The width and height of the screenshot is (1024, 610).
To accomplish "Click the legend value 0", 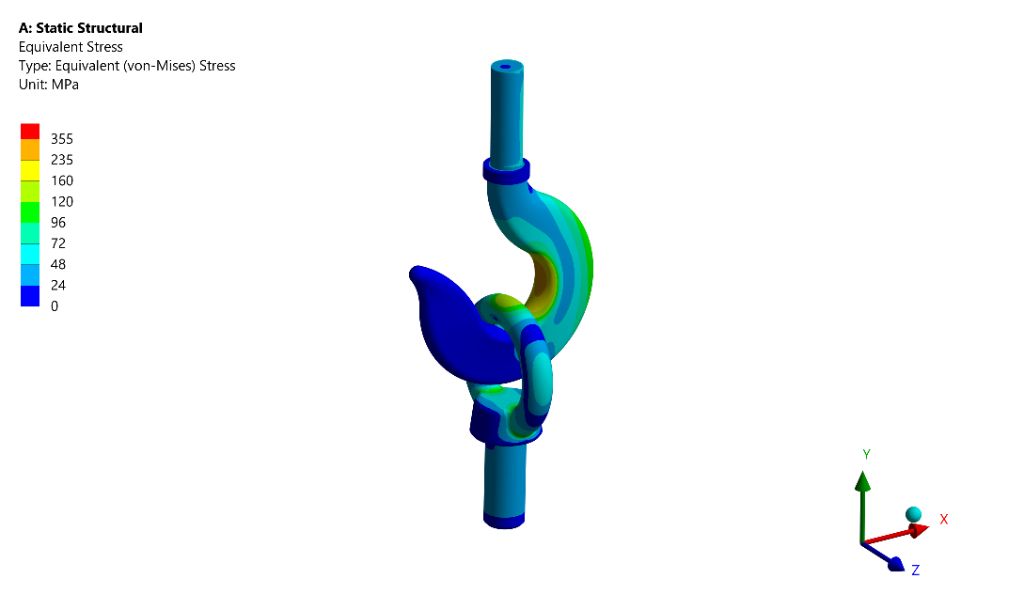I will coord(55,306).
